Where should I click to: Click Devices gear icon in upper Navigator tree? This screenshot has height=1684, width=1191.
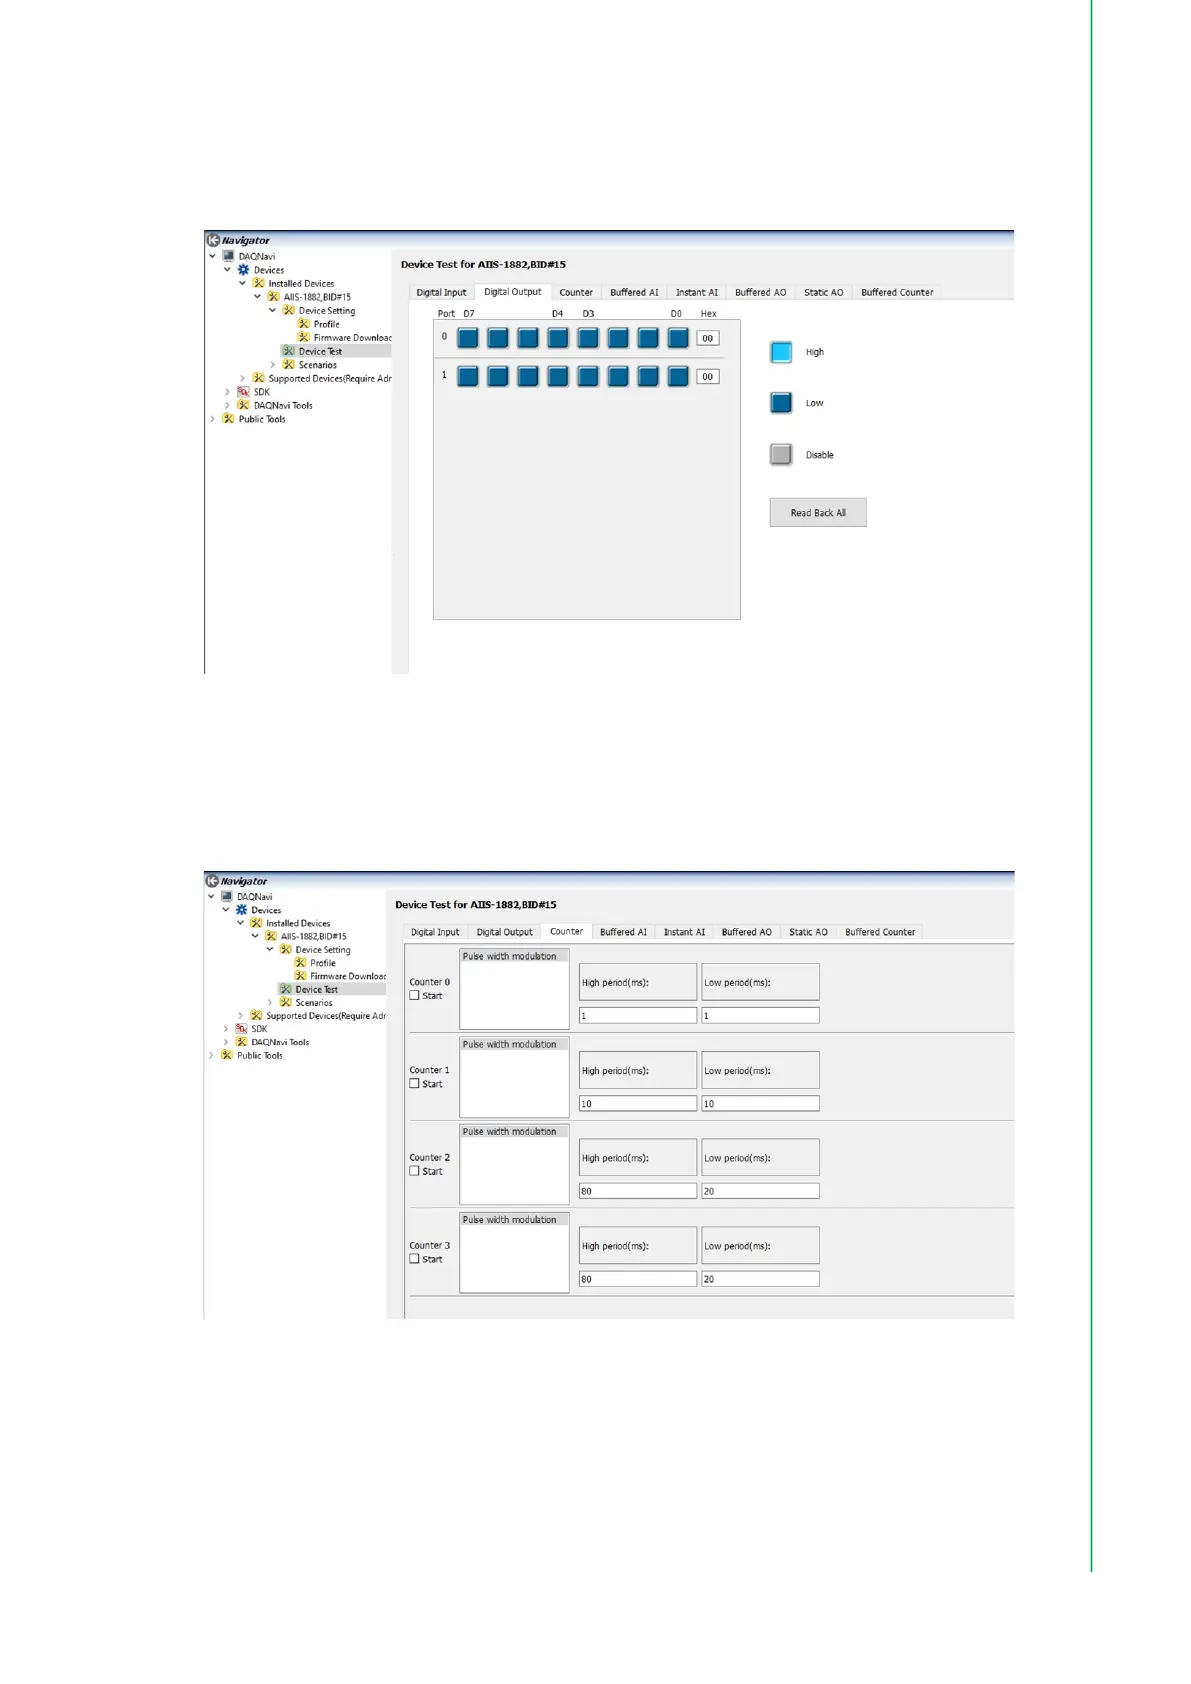pyautogui.click(x=243, y=270)
